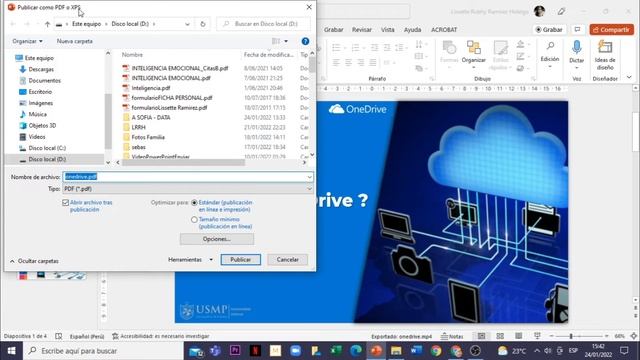The image size is (640, 360).
Task: Open Zoom from the taskbar
Action: pos(296,351)
